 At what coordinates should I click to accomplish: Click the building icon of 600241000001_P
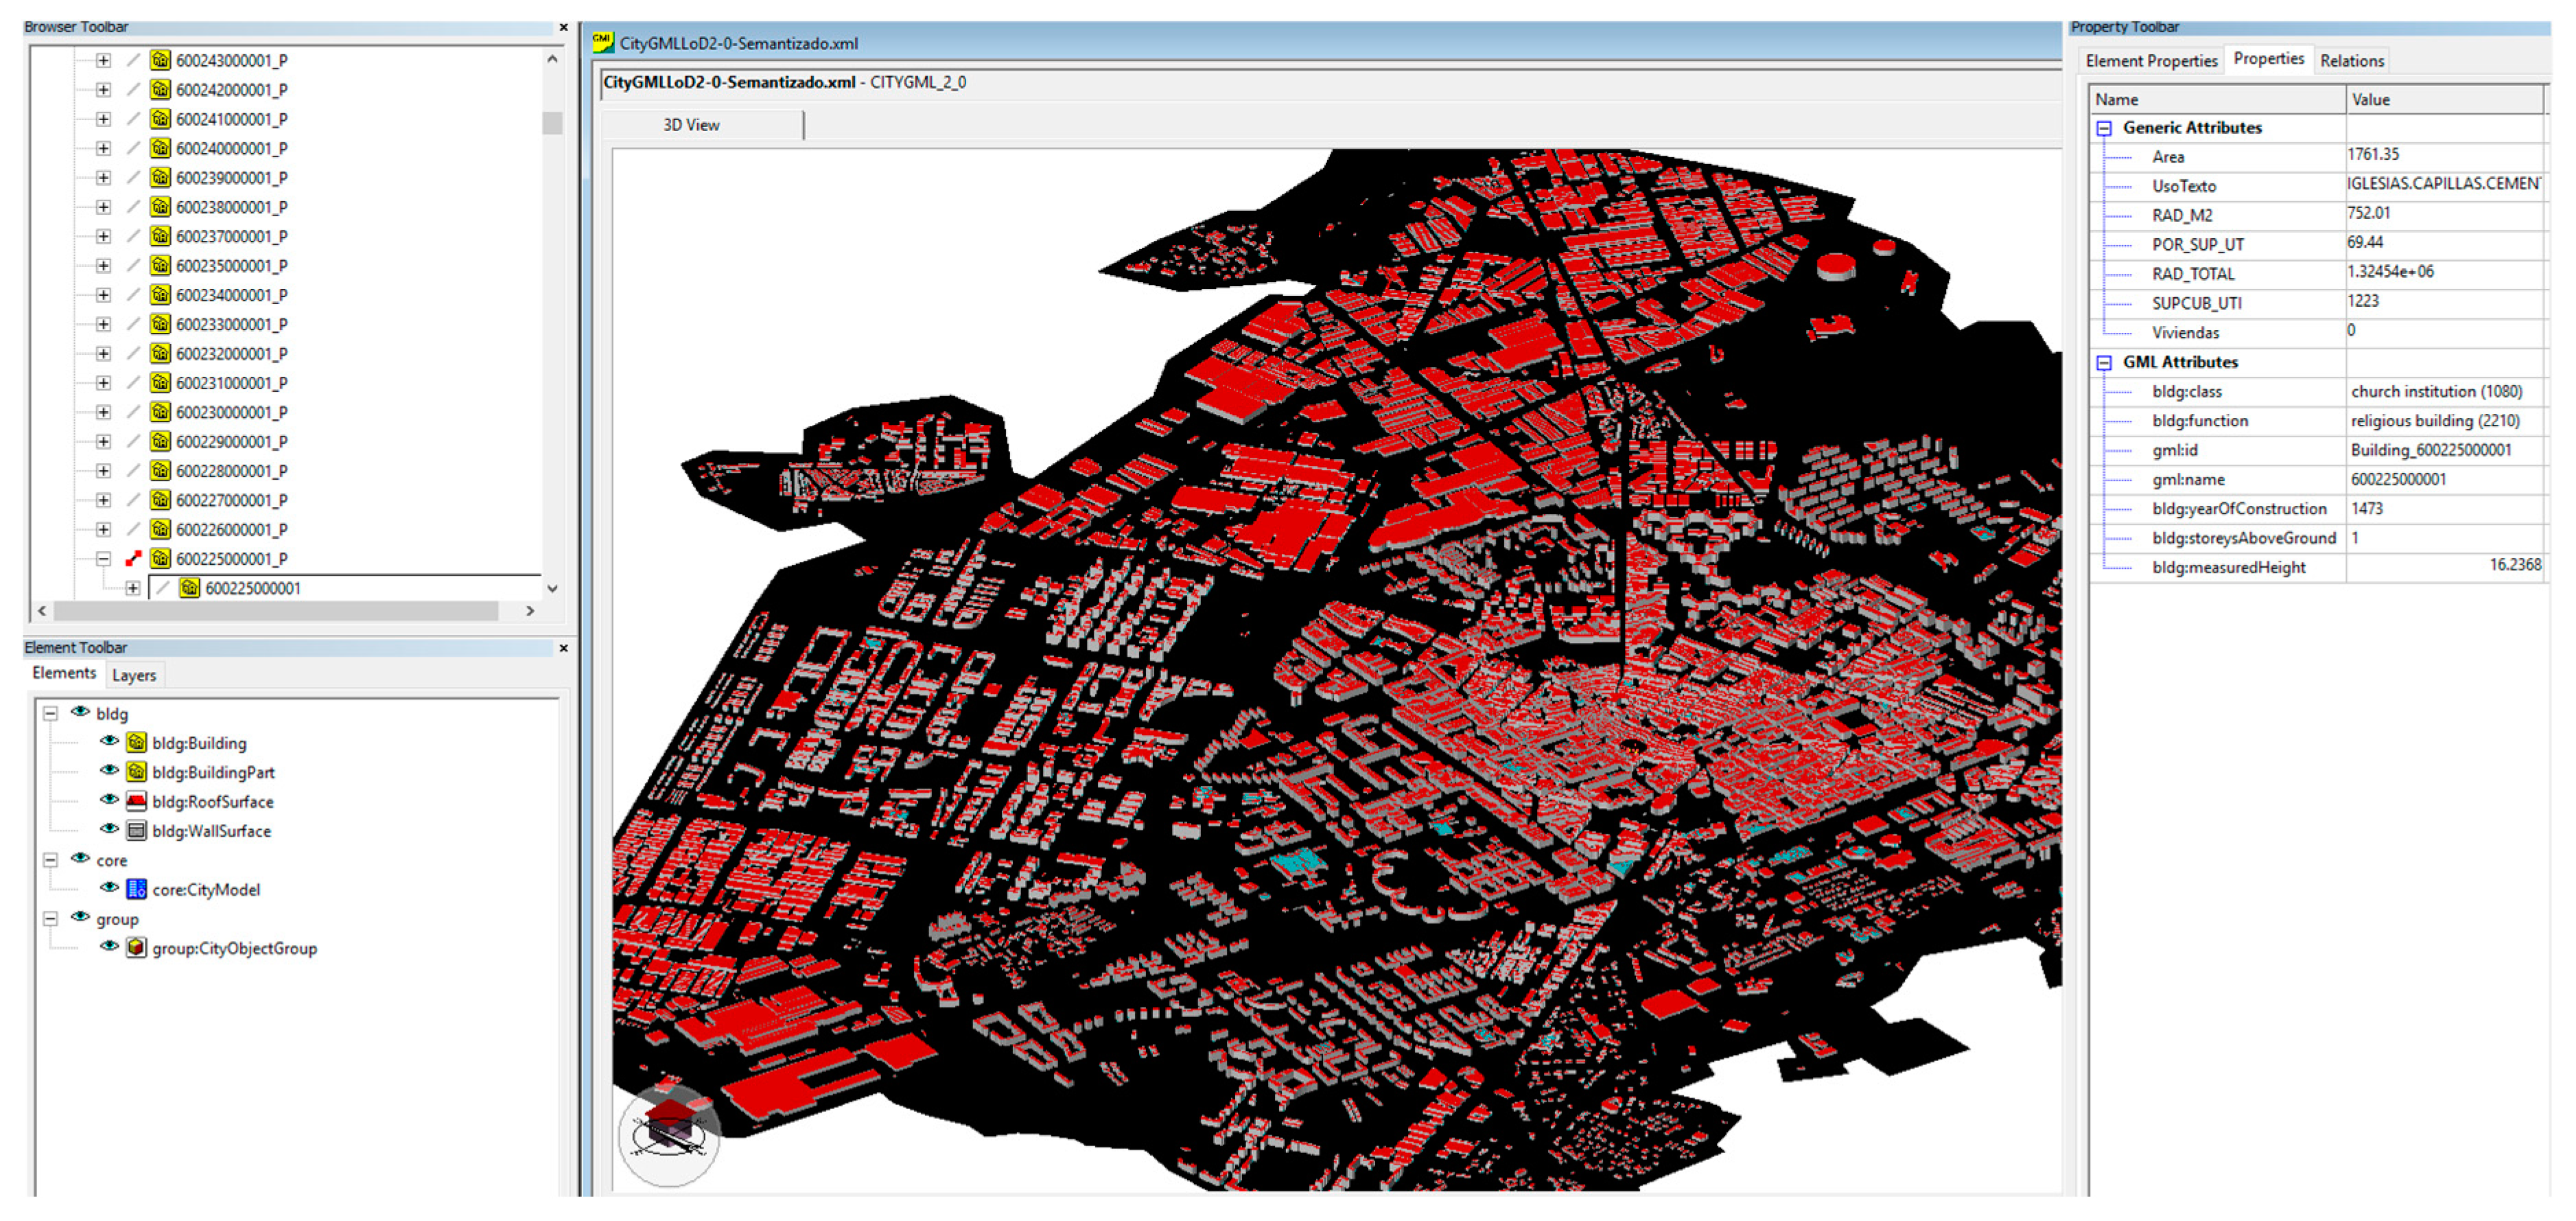(160, 119)
